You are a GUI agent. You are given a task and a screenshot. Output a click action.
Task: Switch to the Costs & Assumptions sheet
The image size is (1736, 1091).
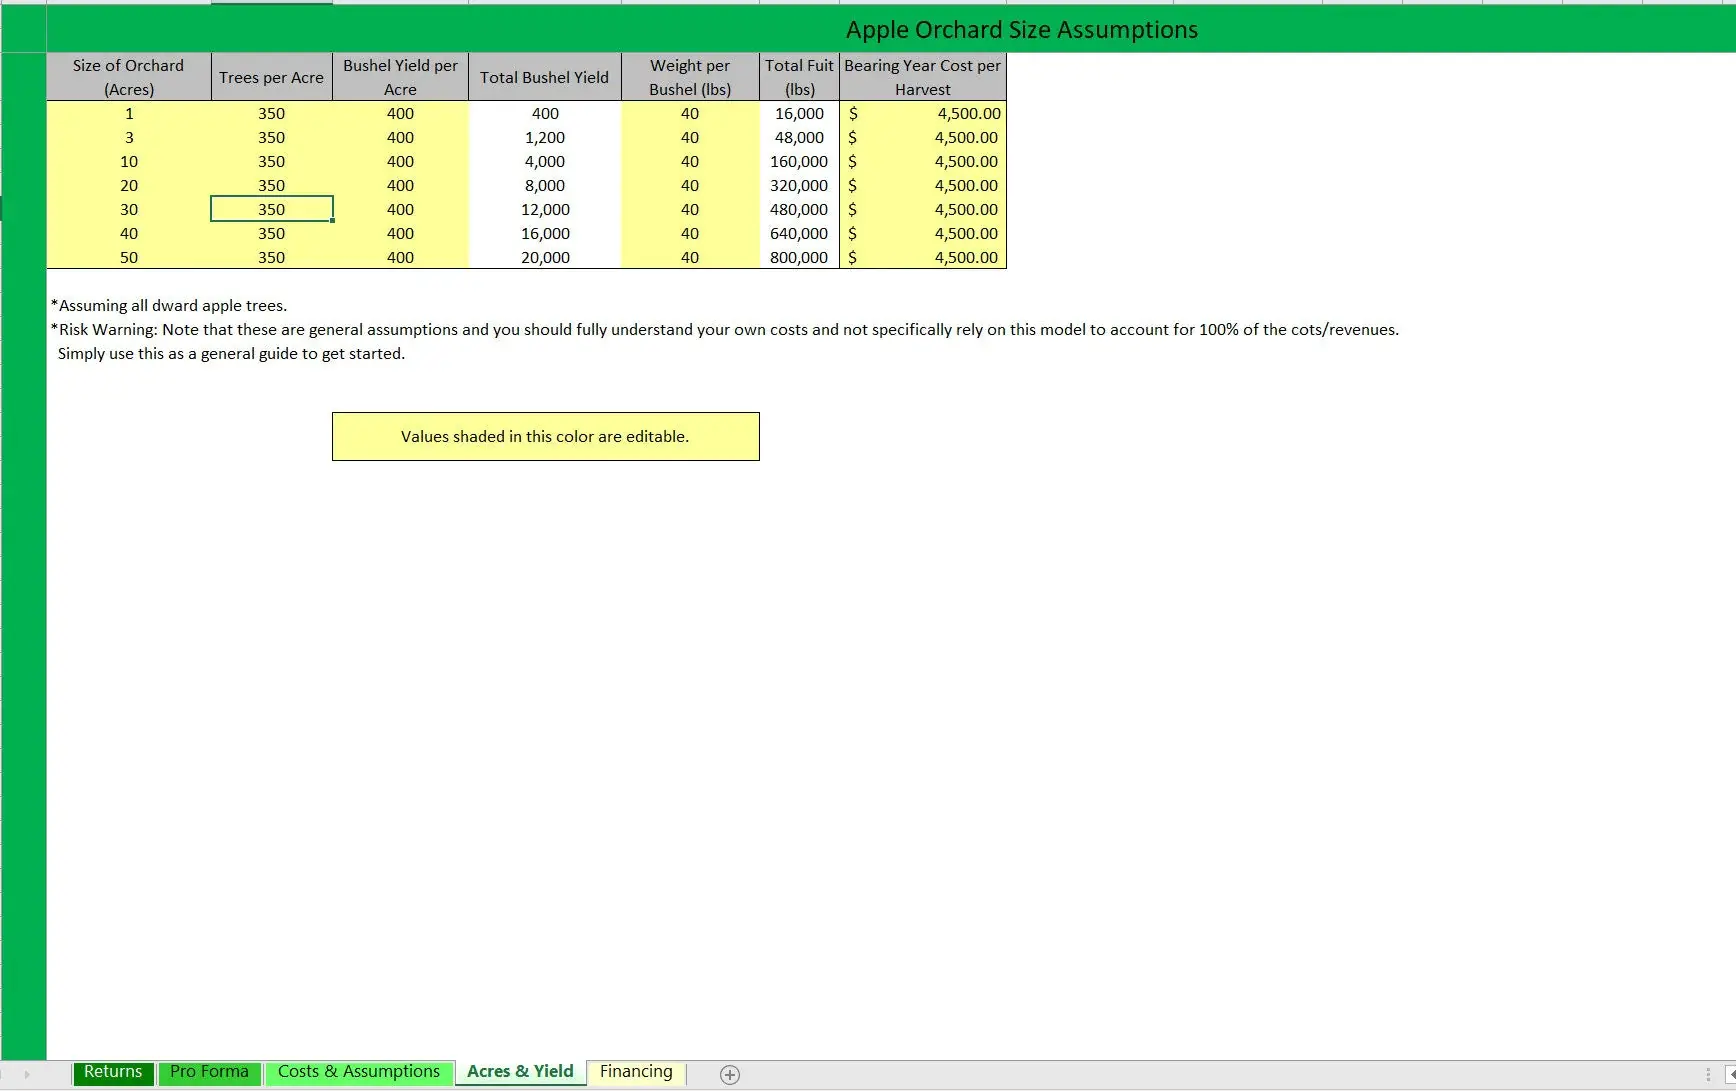click(359, 1071)
